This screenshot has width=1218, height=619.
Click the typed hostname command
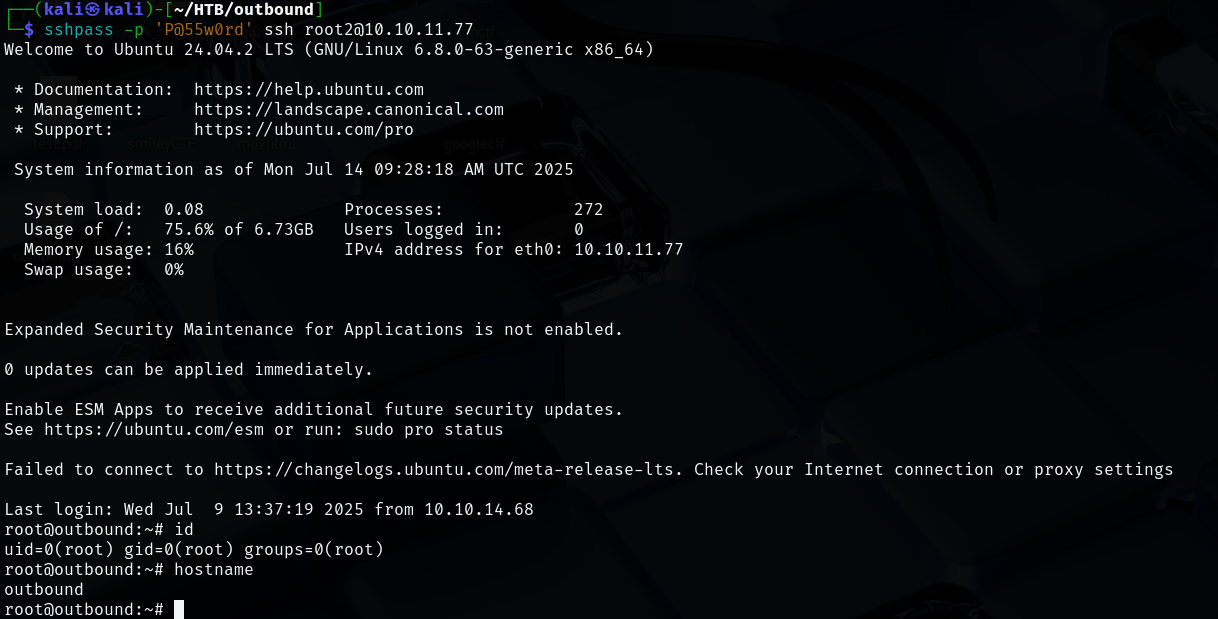click(214, 570)
